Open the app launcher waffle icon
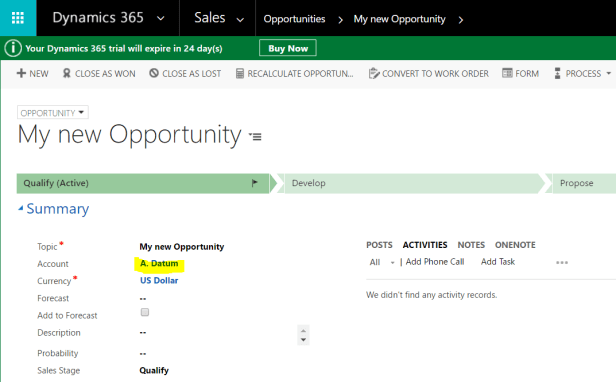 click(x=18, y=18)
